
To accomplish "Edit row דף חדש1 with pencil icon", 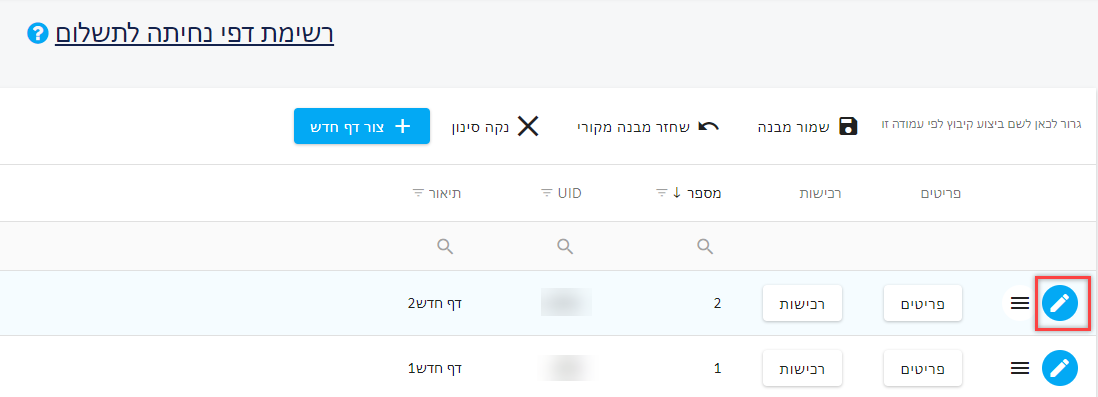I will pyautogui.click(x=1060, y=368).
